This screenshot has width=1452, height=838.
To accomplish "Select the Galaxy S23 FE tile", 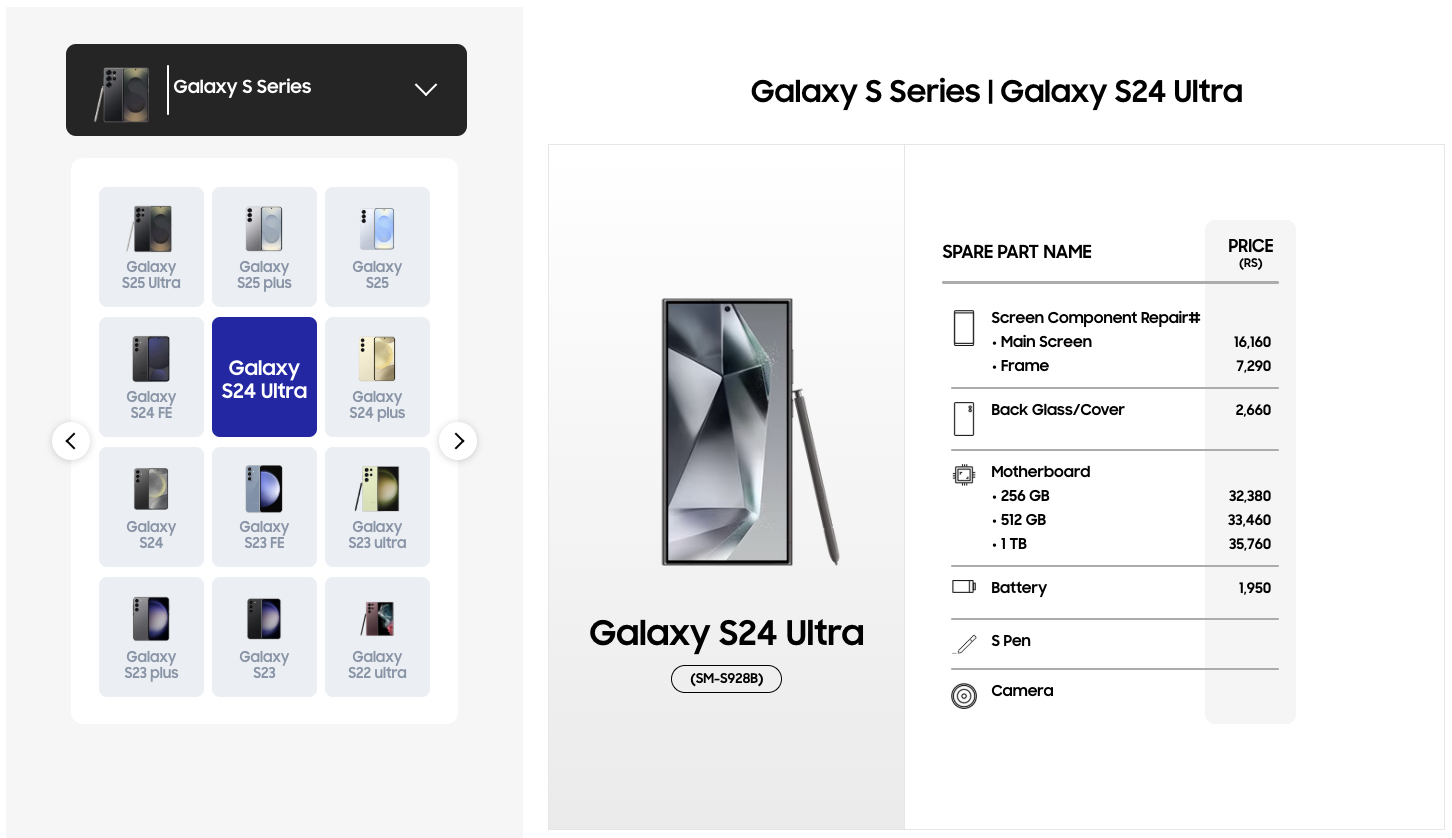I will [264, 507].
